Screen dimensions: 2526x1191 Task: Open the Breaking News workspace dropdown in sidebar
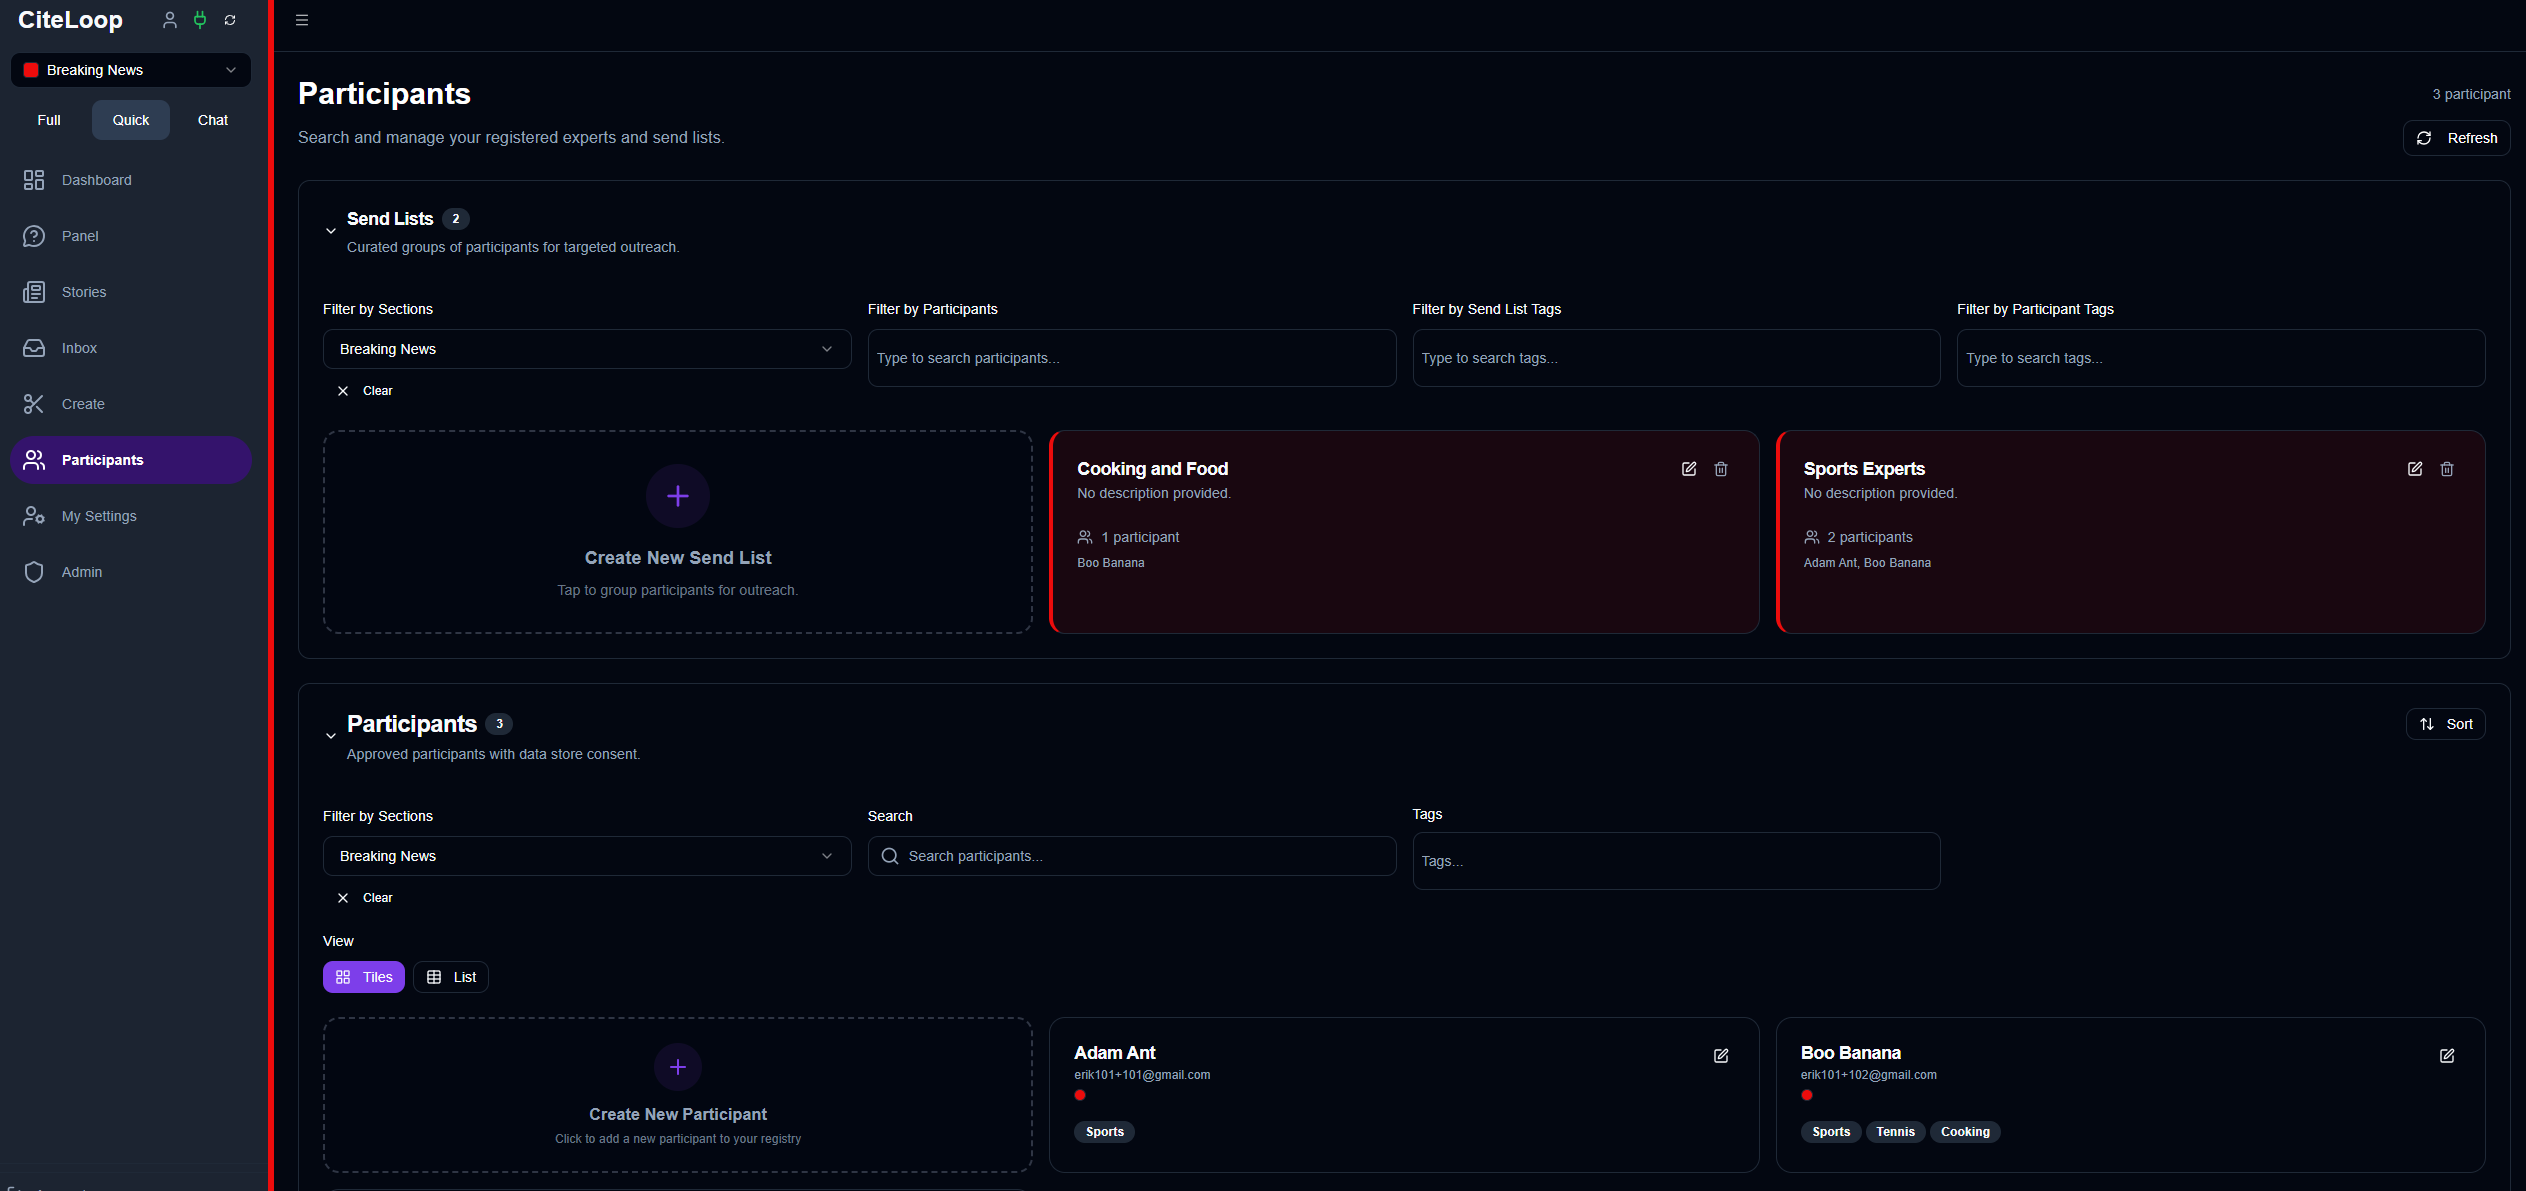[131, 70]
